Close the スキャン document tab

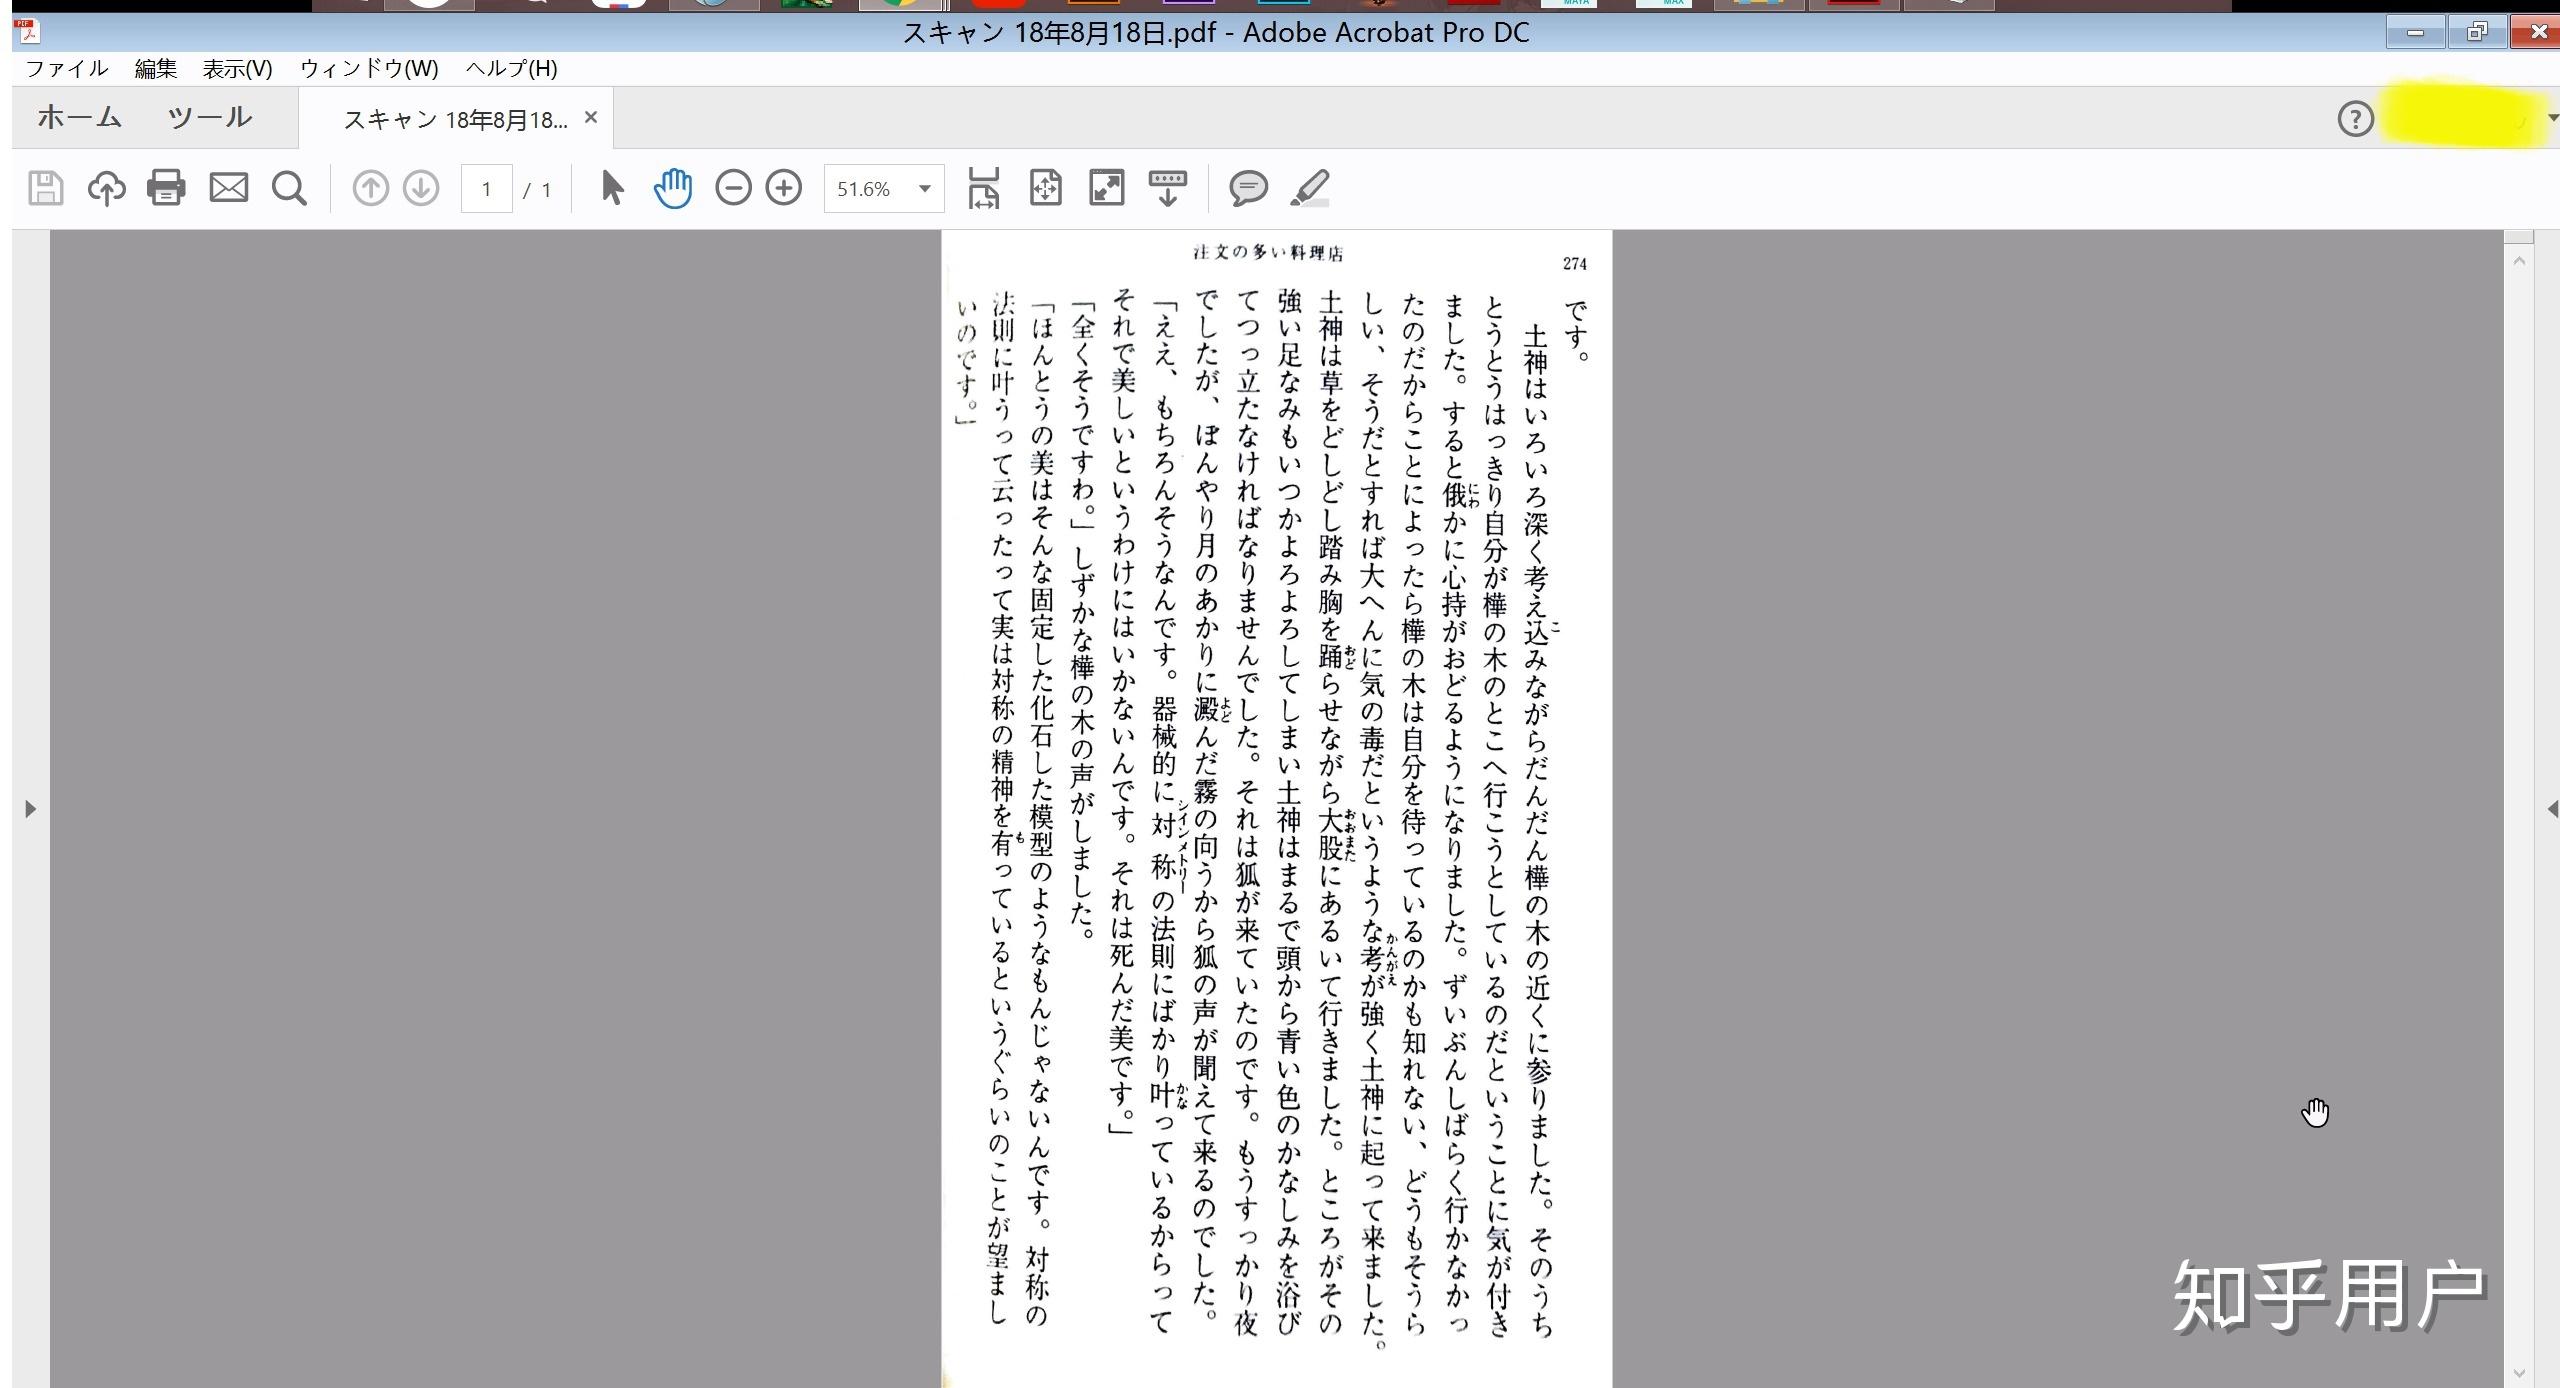pyautogui.click(x=591, y=117)
